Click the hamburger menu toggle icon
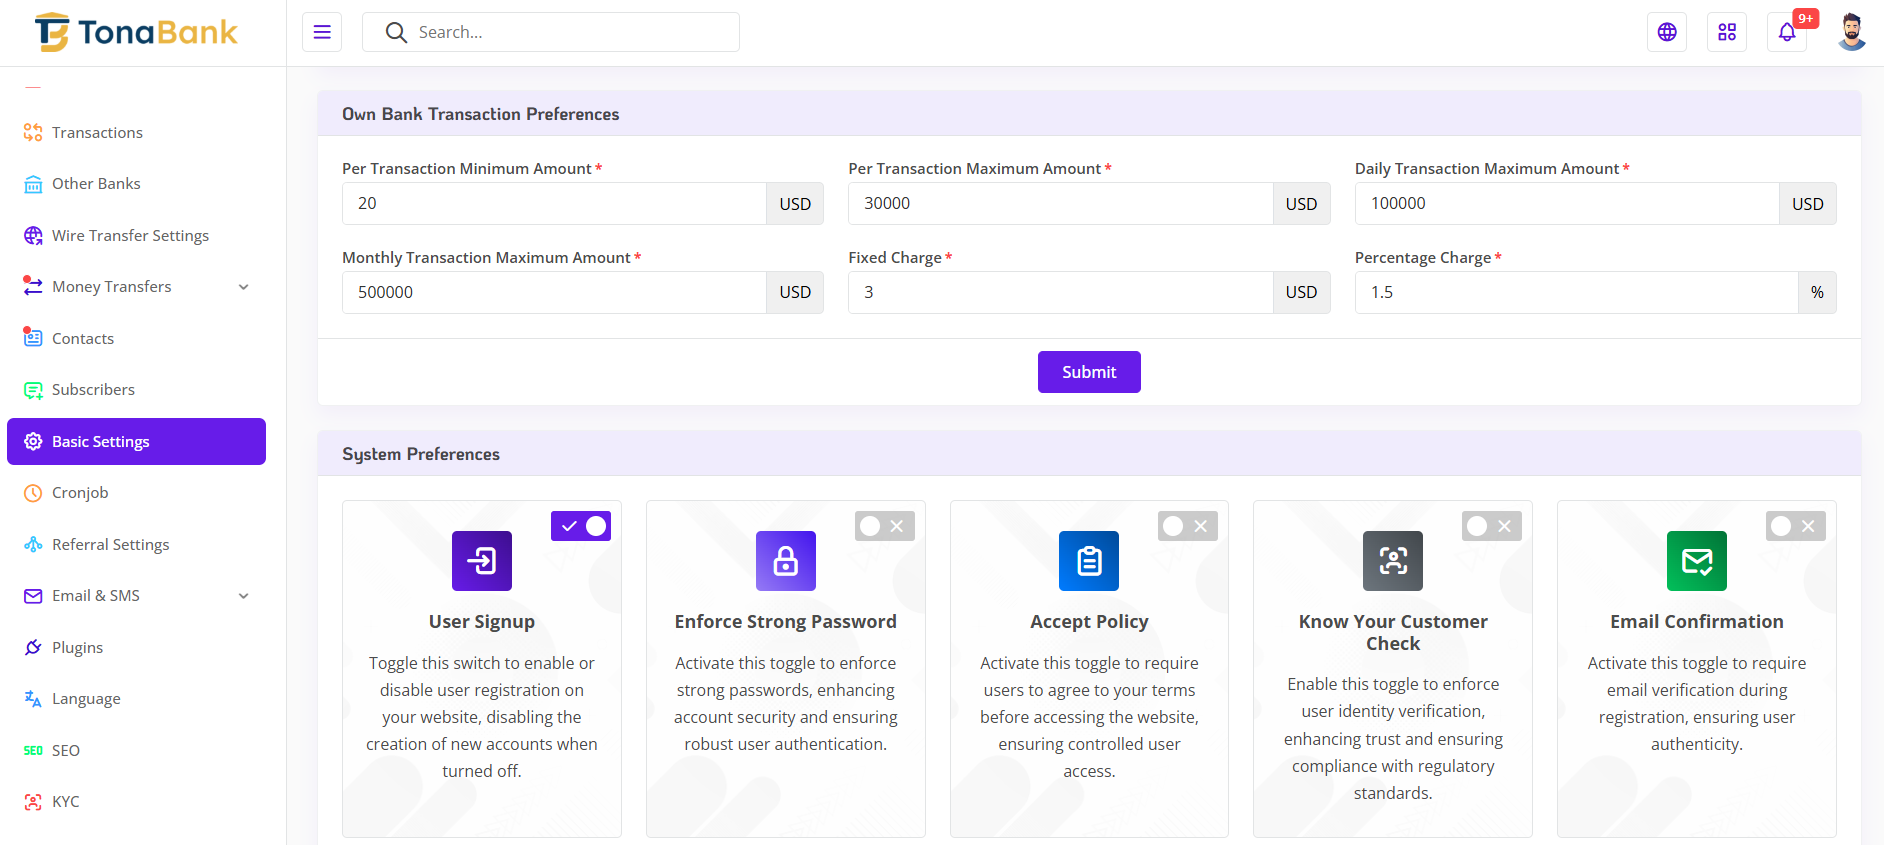Image resolution: width=1884 pixels, height=845 pixels. [322, 32]
